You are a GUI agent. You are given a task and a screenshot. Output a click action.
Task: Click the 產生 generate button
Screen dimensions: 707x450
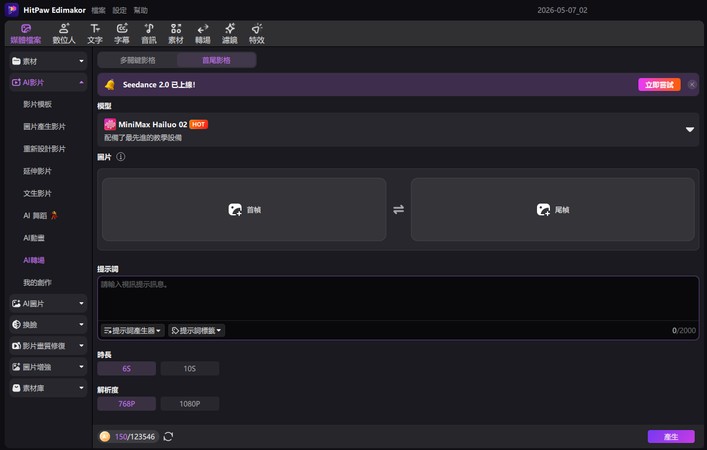[x=671, y=436]
